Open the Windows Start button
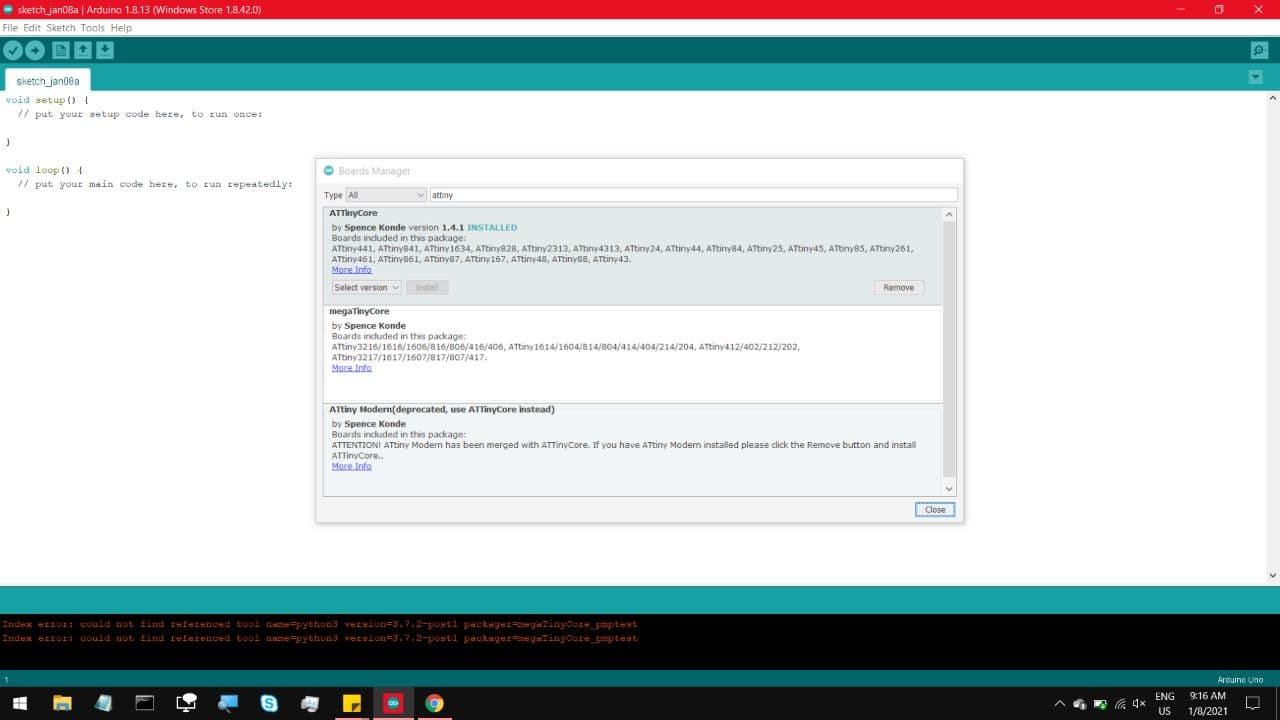The width and height of the screenshot is (1280, 720). point(19,703)
